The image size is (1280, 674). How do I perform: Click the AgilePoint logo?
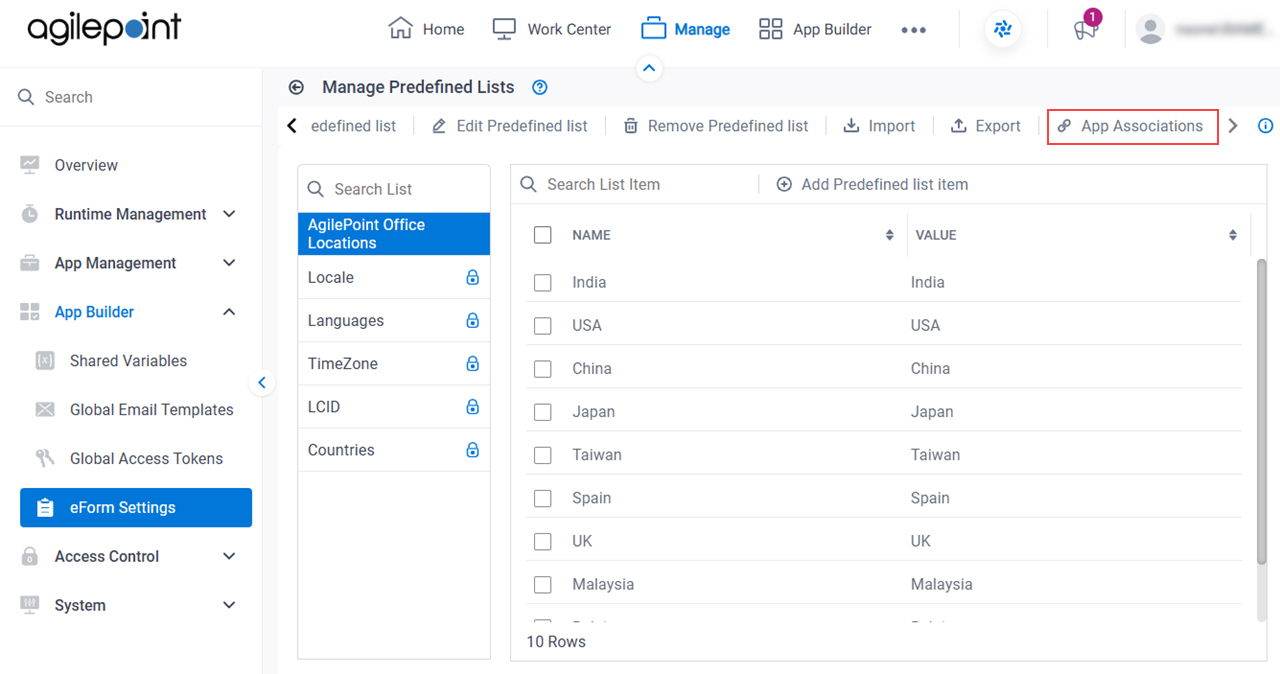point(104,29)
